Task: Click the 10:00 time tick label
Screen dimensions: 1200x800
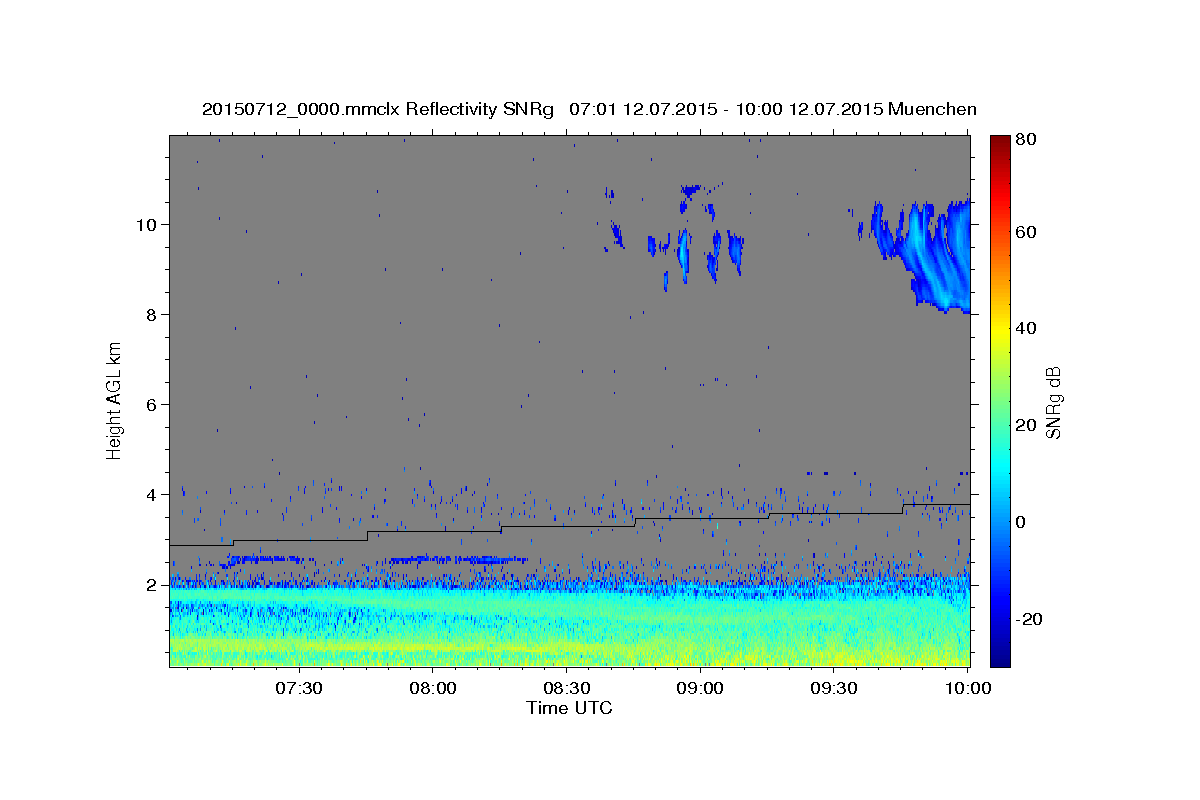Action: point(967,688)
